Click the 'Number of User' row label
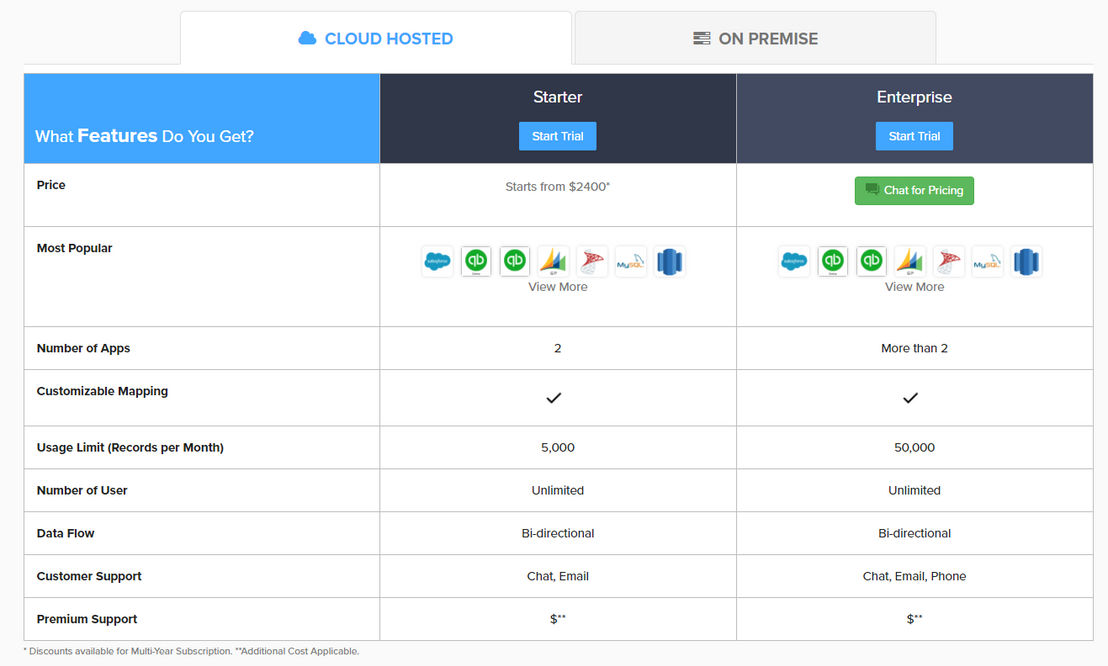The image size is (1108, 666). [82, 490]
